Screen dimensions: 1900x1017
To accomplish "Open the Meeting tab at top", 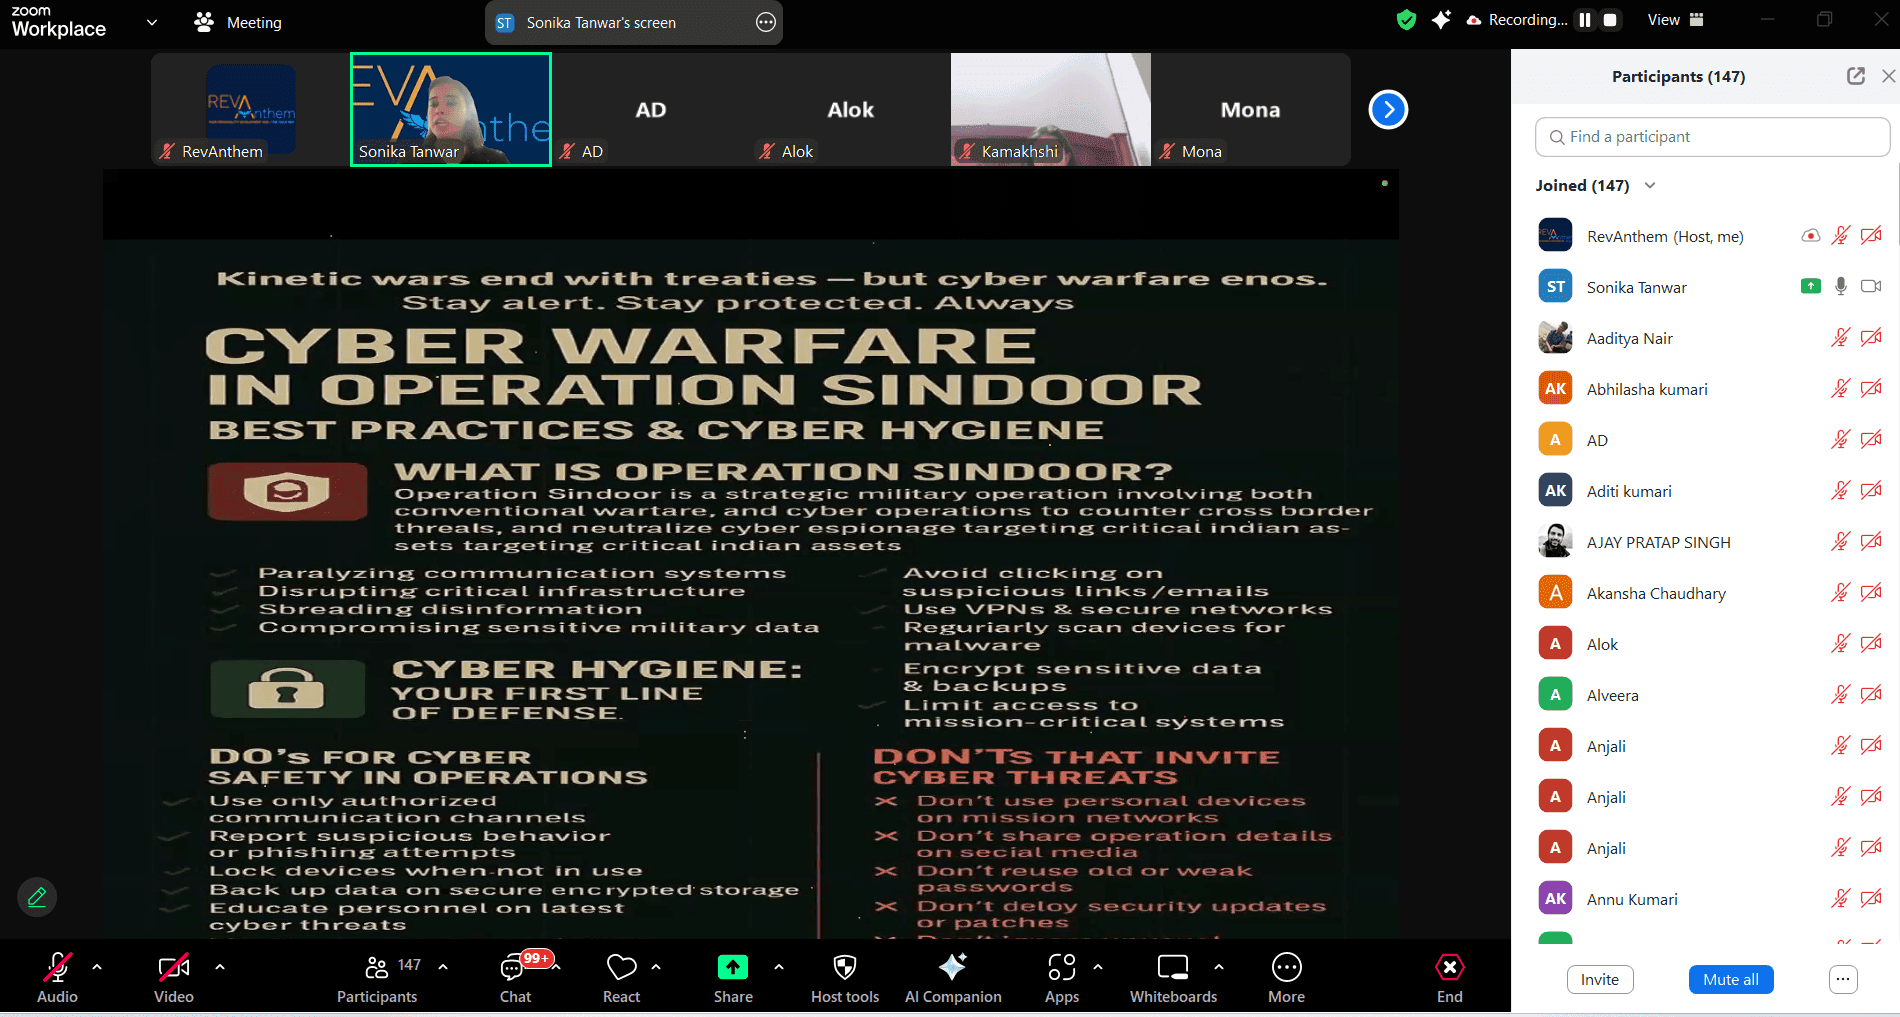I will 238,22.
